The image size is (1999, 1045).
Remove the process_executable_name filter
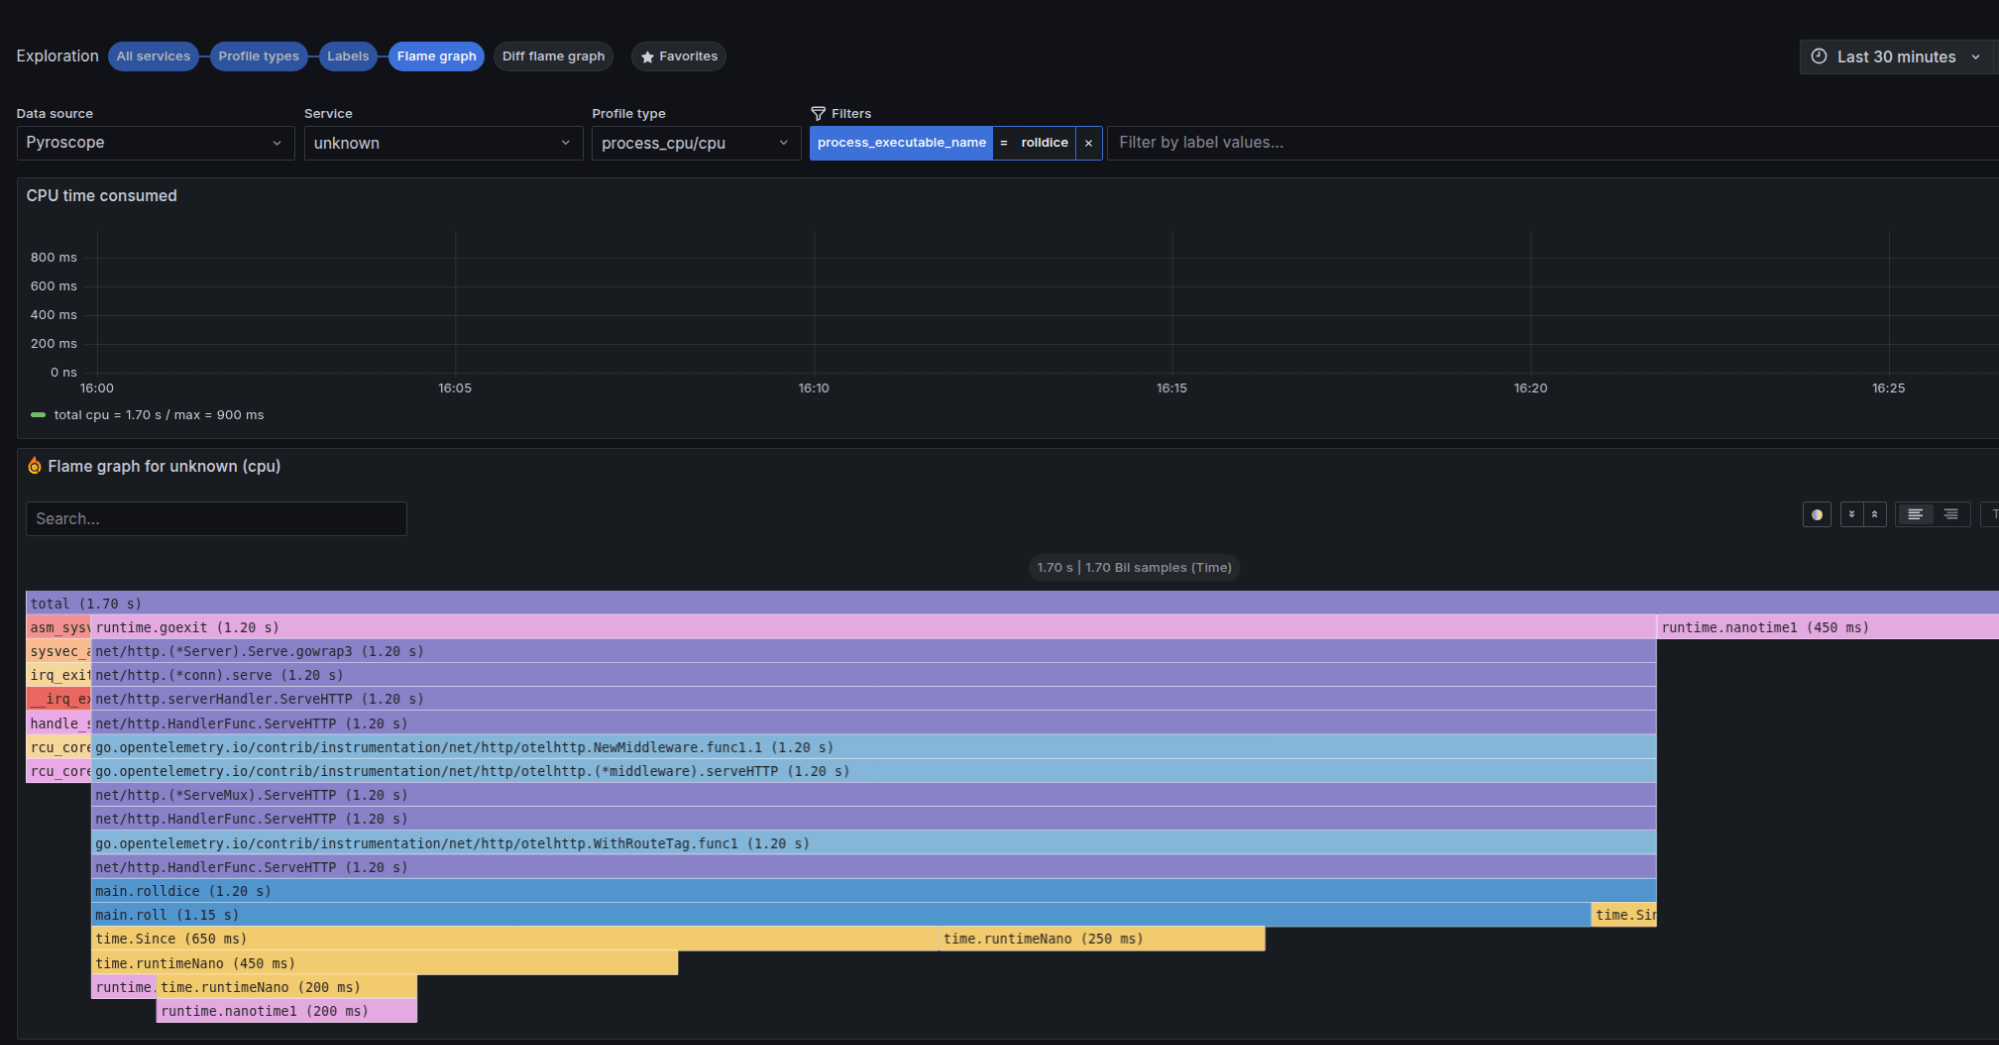1088,143
